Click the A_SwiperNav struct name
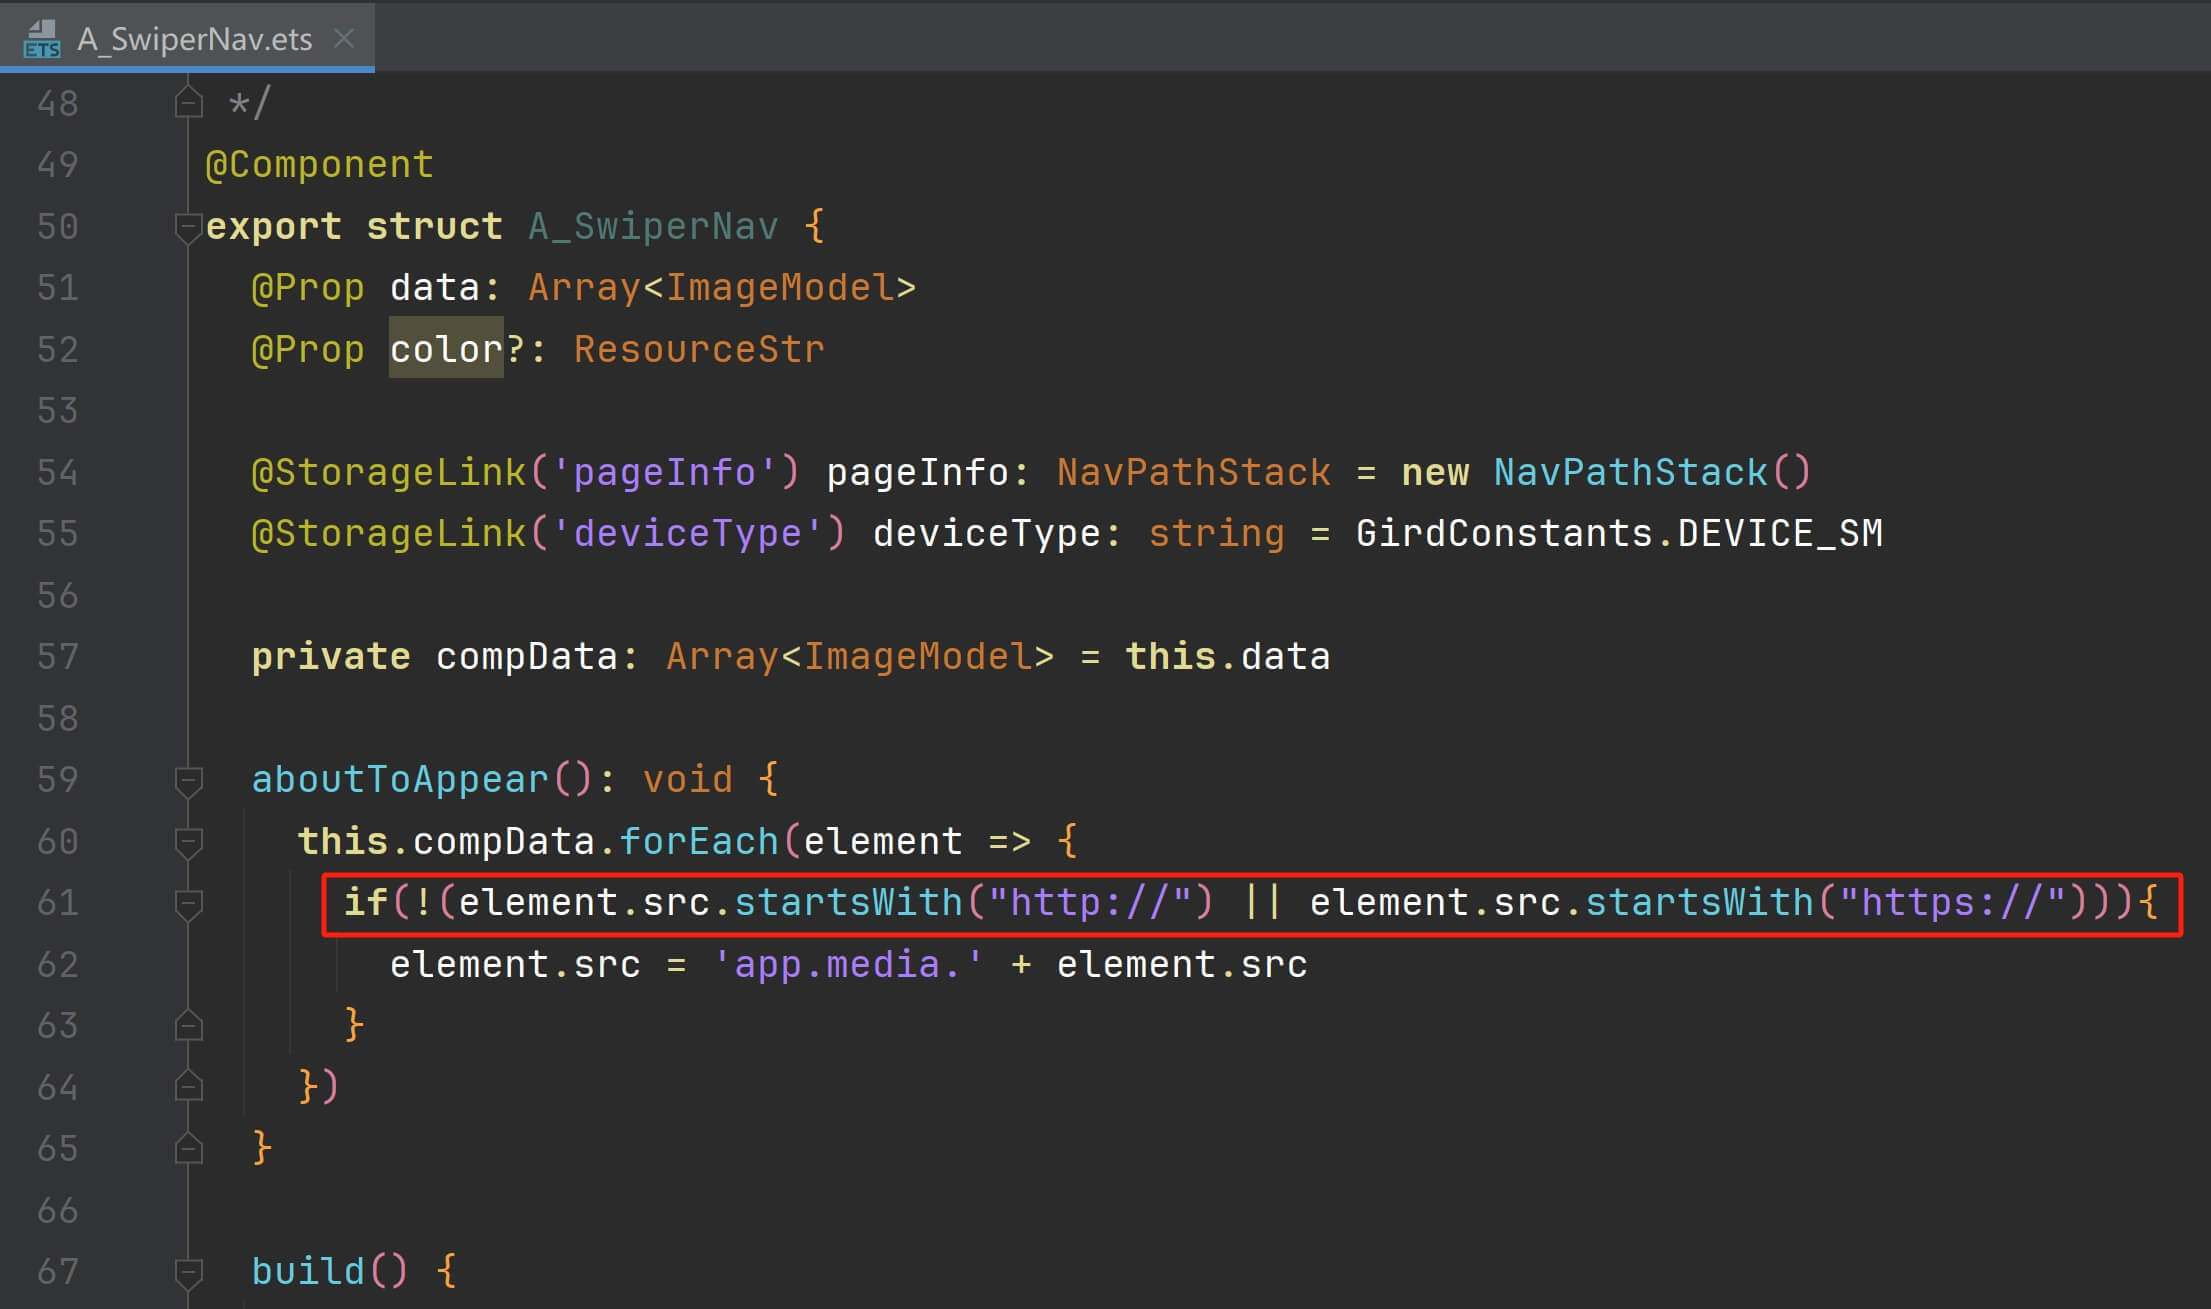Screen dimensions: 2211x1309 pyautogui.click(x=653, y=227)
